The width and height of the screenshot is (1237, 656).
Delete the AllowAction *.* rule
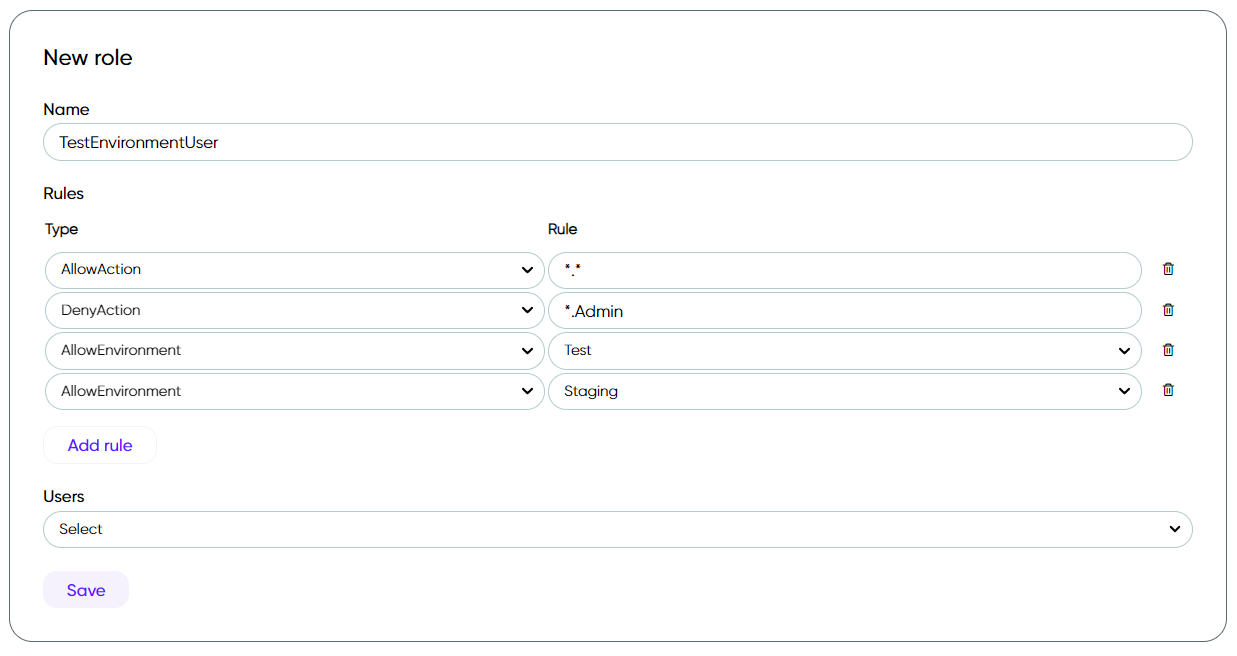1168,269
